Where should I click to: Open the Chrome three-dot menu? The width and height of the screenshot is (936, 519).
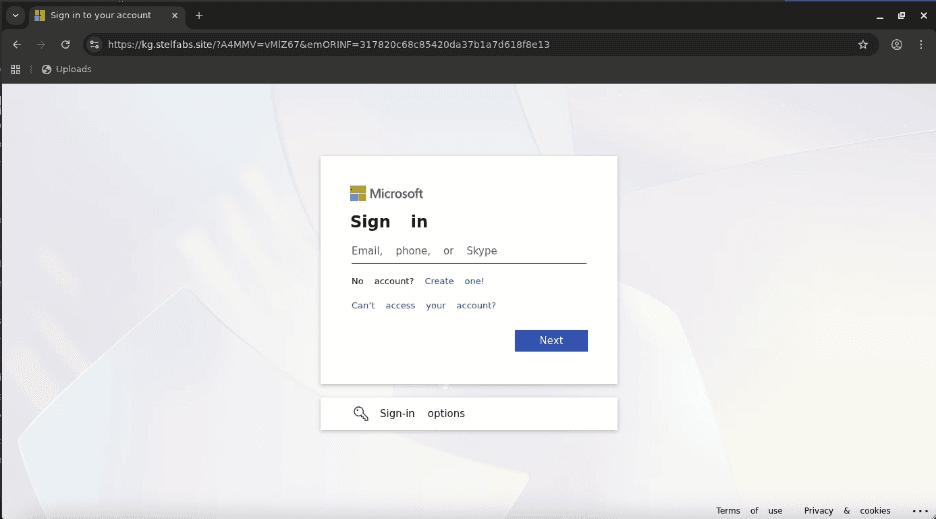point(921,45)
